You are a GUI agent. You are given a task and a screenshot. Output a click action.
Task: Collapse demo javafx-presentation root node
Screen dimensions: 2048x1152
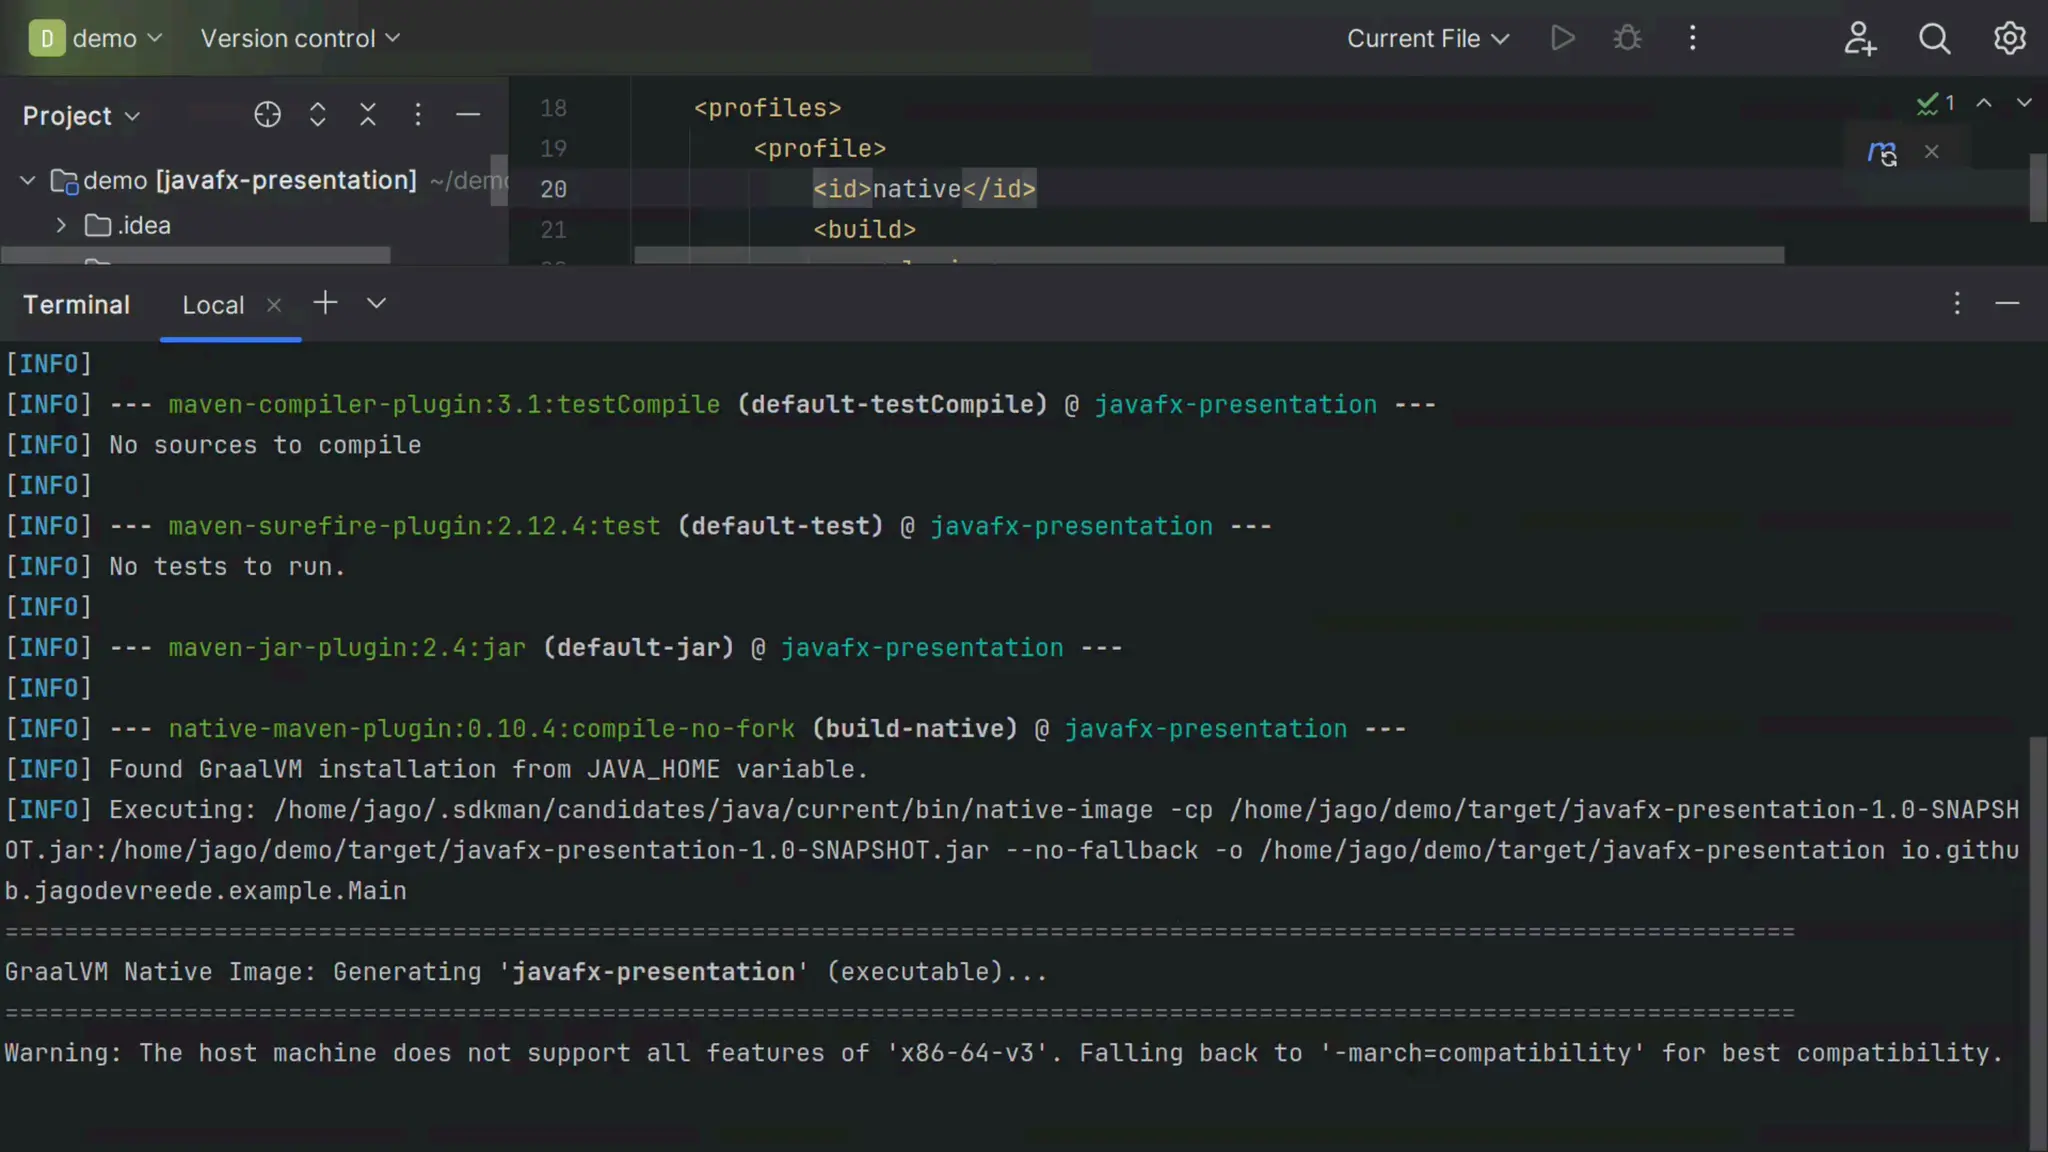(x=28, y=181)
